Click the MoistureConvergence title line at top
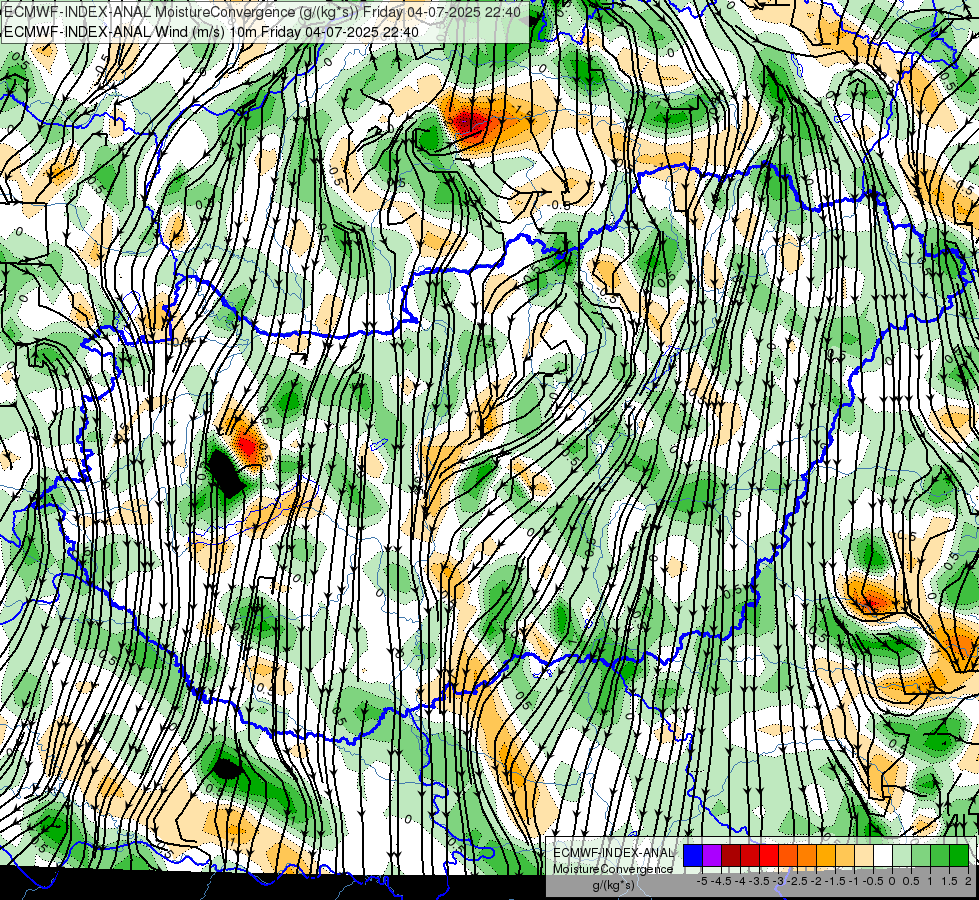Image resolution: width=979 pixels, height=900 pixels. [x=262, y=11]
